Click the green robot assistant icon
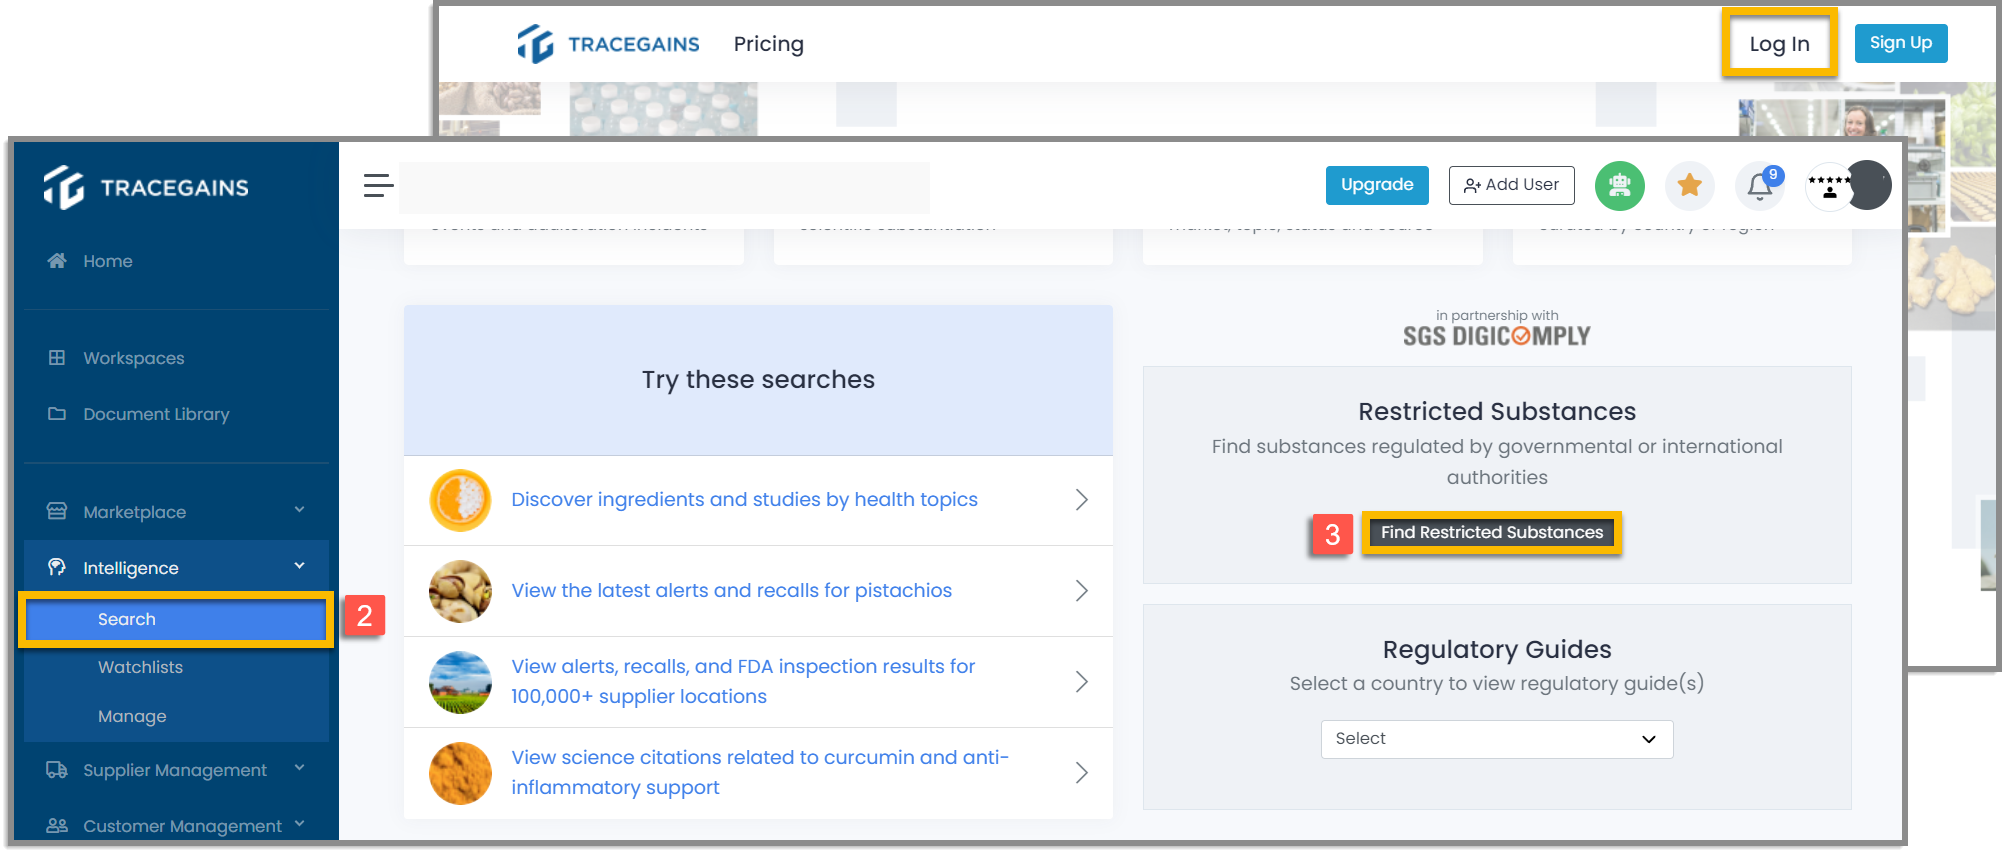Screen dimensions: 2002x854 coord(1619,186)
